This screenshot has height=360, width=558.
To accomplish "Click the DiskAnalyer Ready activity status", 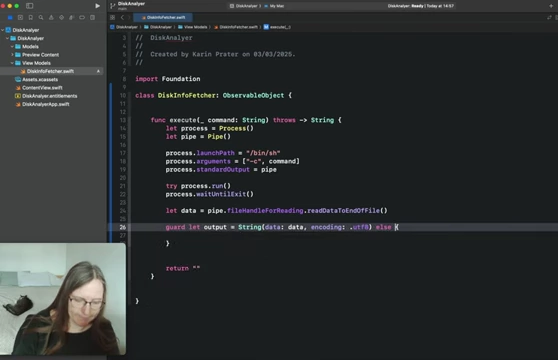I will point(421,6).
